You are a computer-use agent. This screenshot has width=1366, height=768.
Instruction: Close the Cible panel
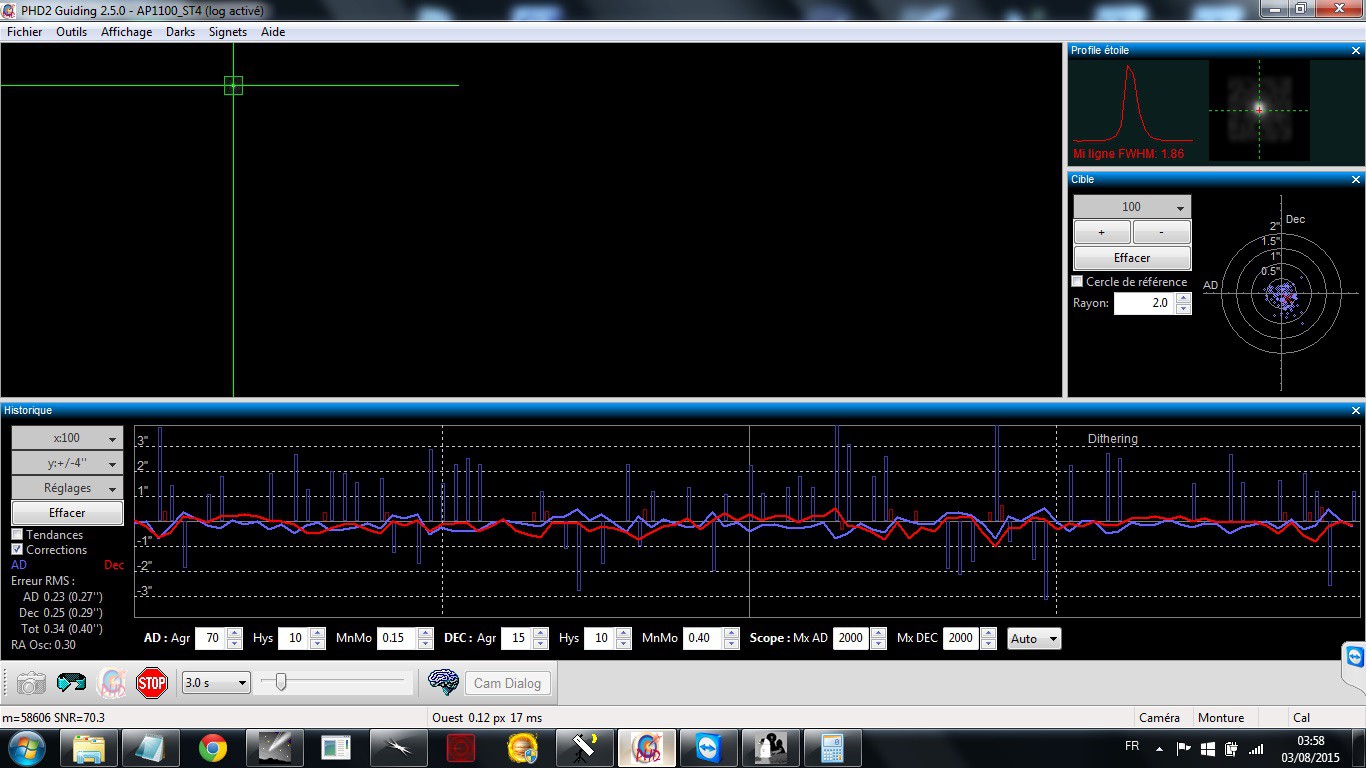tap(1356, 180)
